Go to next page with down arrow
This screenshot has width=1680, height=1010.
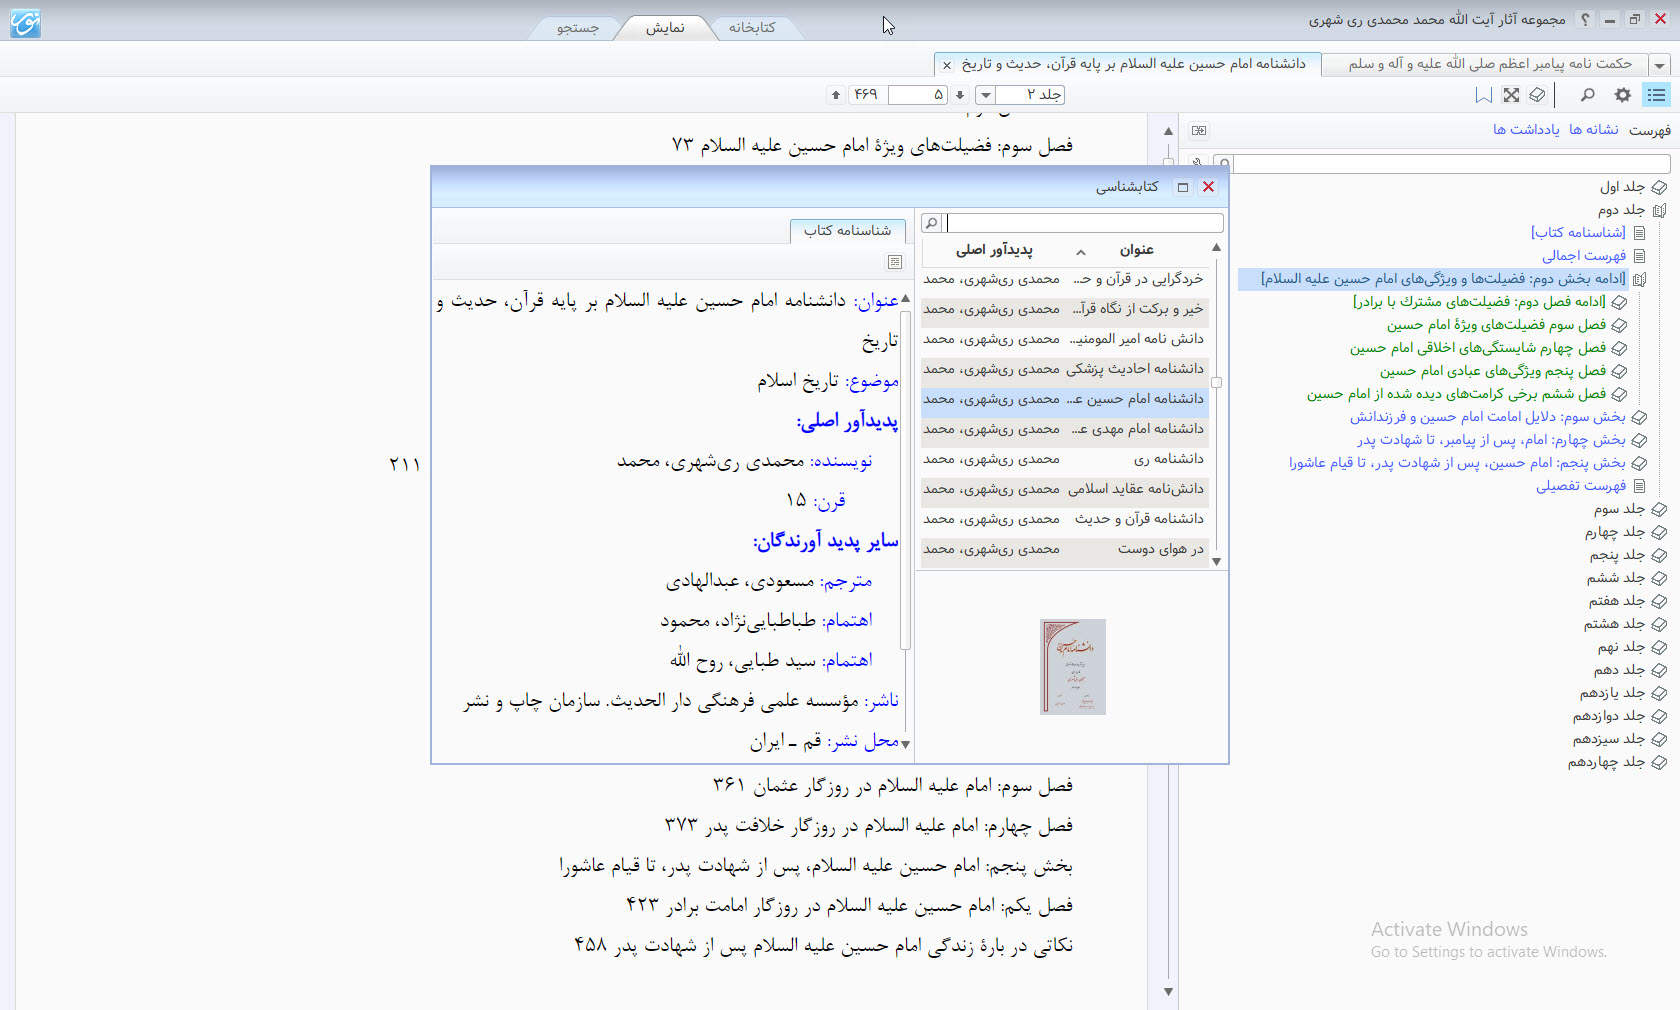tap(960, 95)
